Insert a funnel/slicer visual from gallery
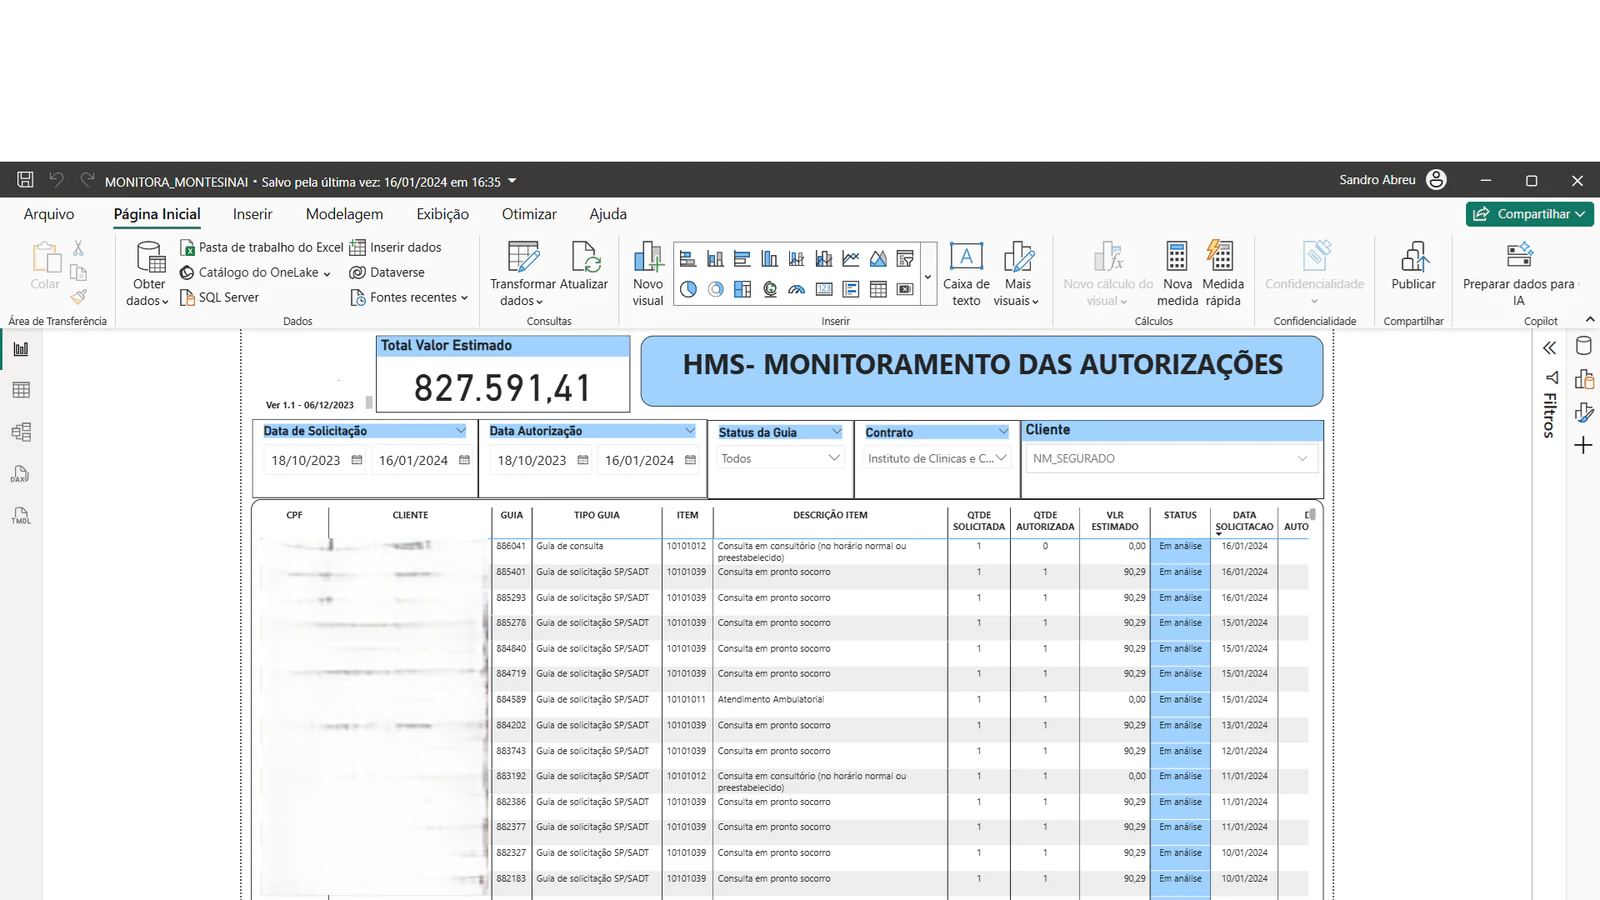This screenshot has height=900, width=1600. click(x=905, y=259)
